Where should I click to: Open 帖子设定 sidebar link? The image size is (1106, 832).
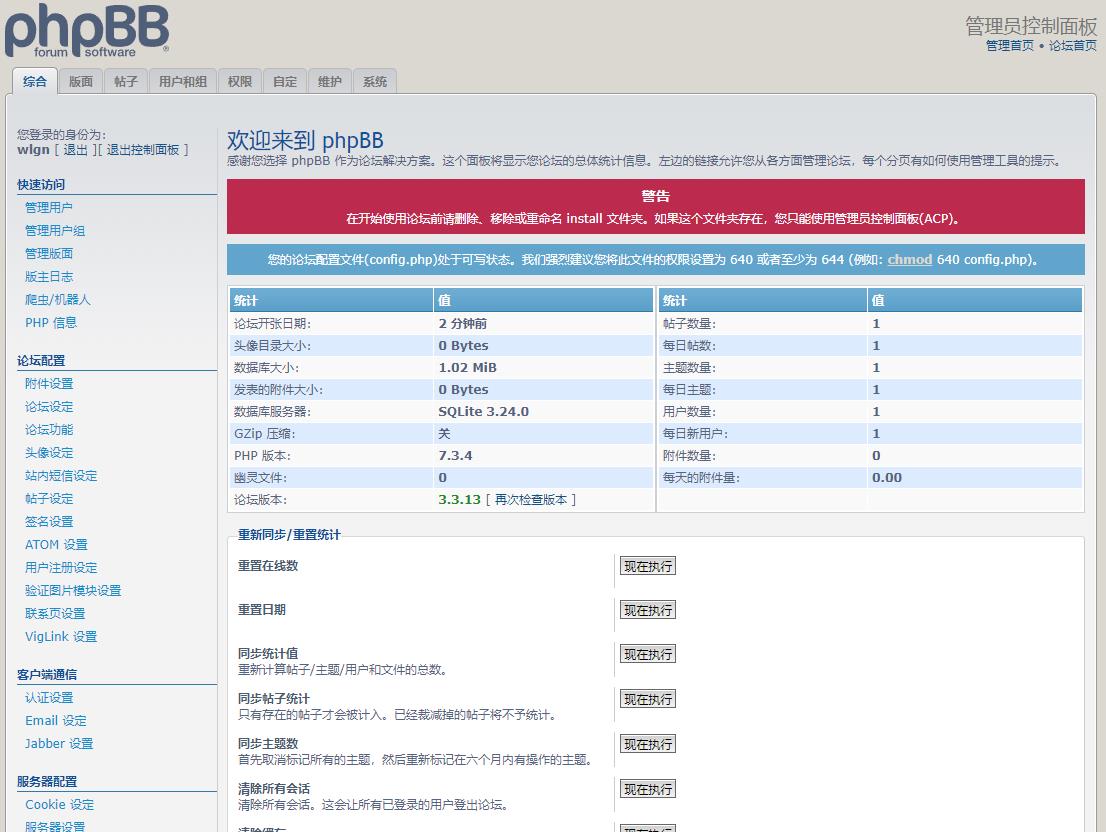click(49, 498)
